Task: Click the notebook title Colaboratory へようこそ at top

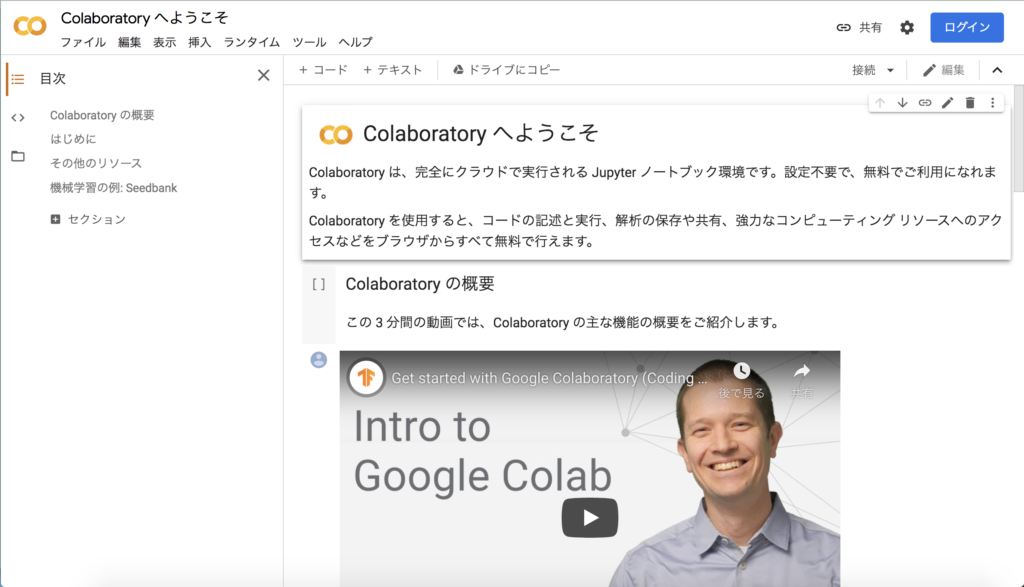Action: click(144, 18)
